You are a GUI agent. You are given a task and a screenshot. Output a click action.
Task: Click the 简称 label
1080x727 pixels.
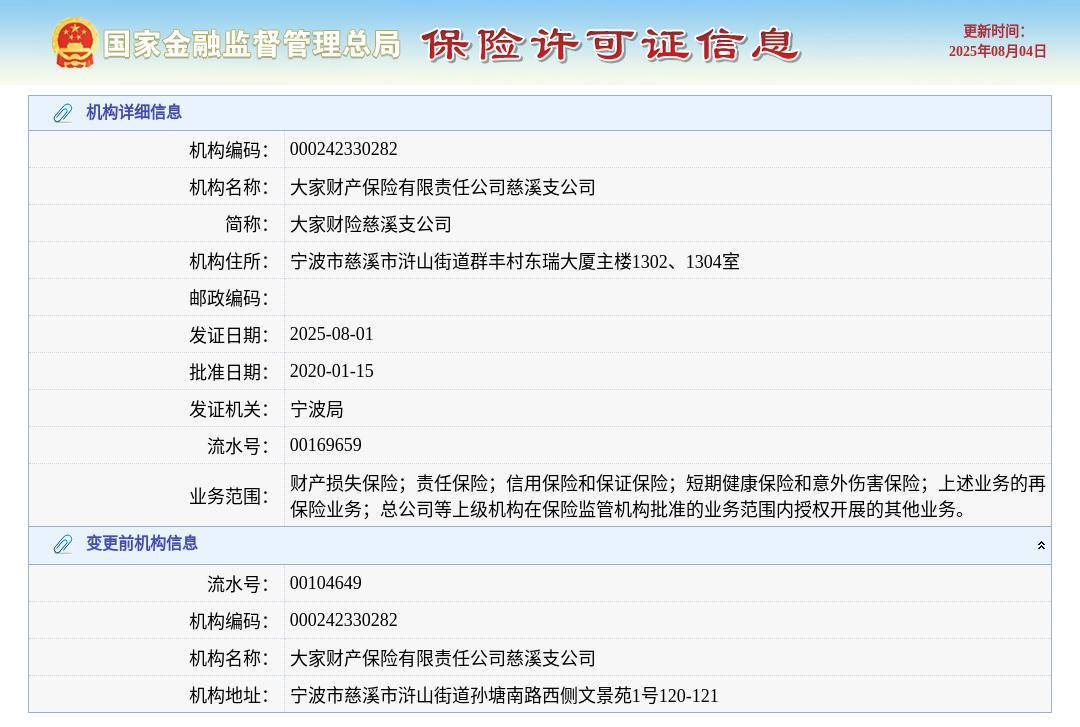pos(247,225)
